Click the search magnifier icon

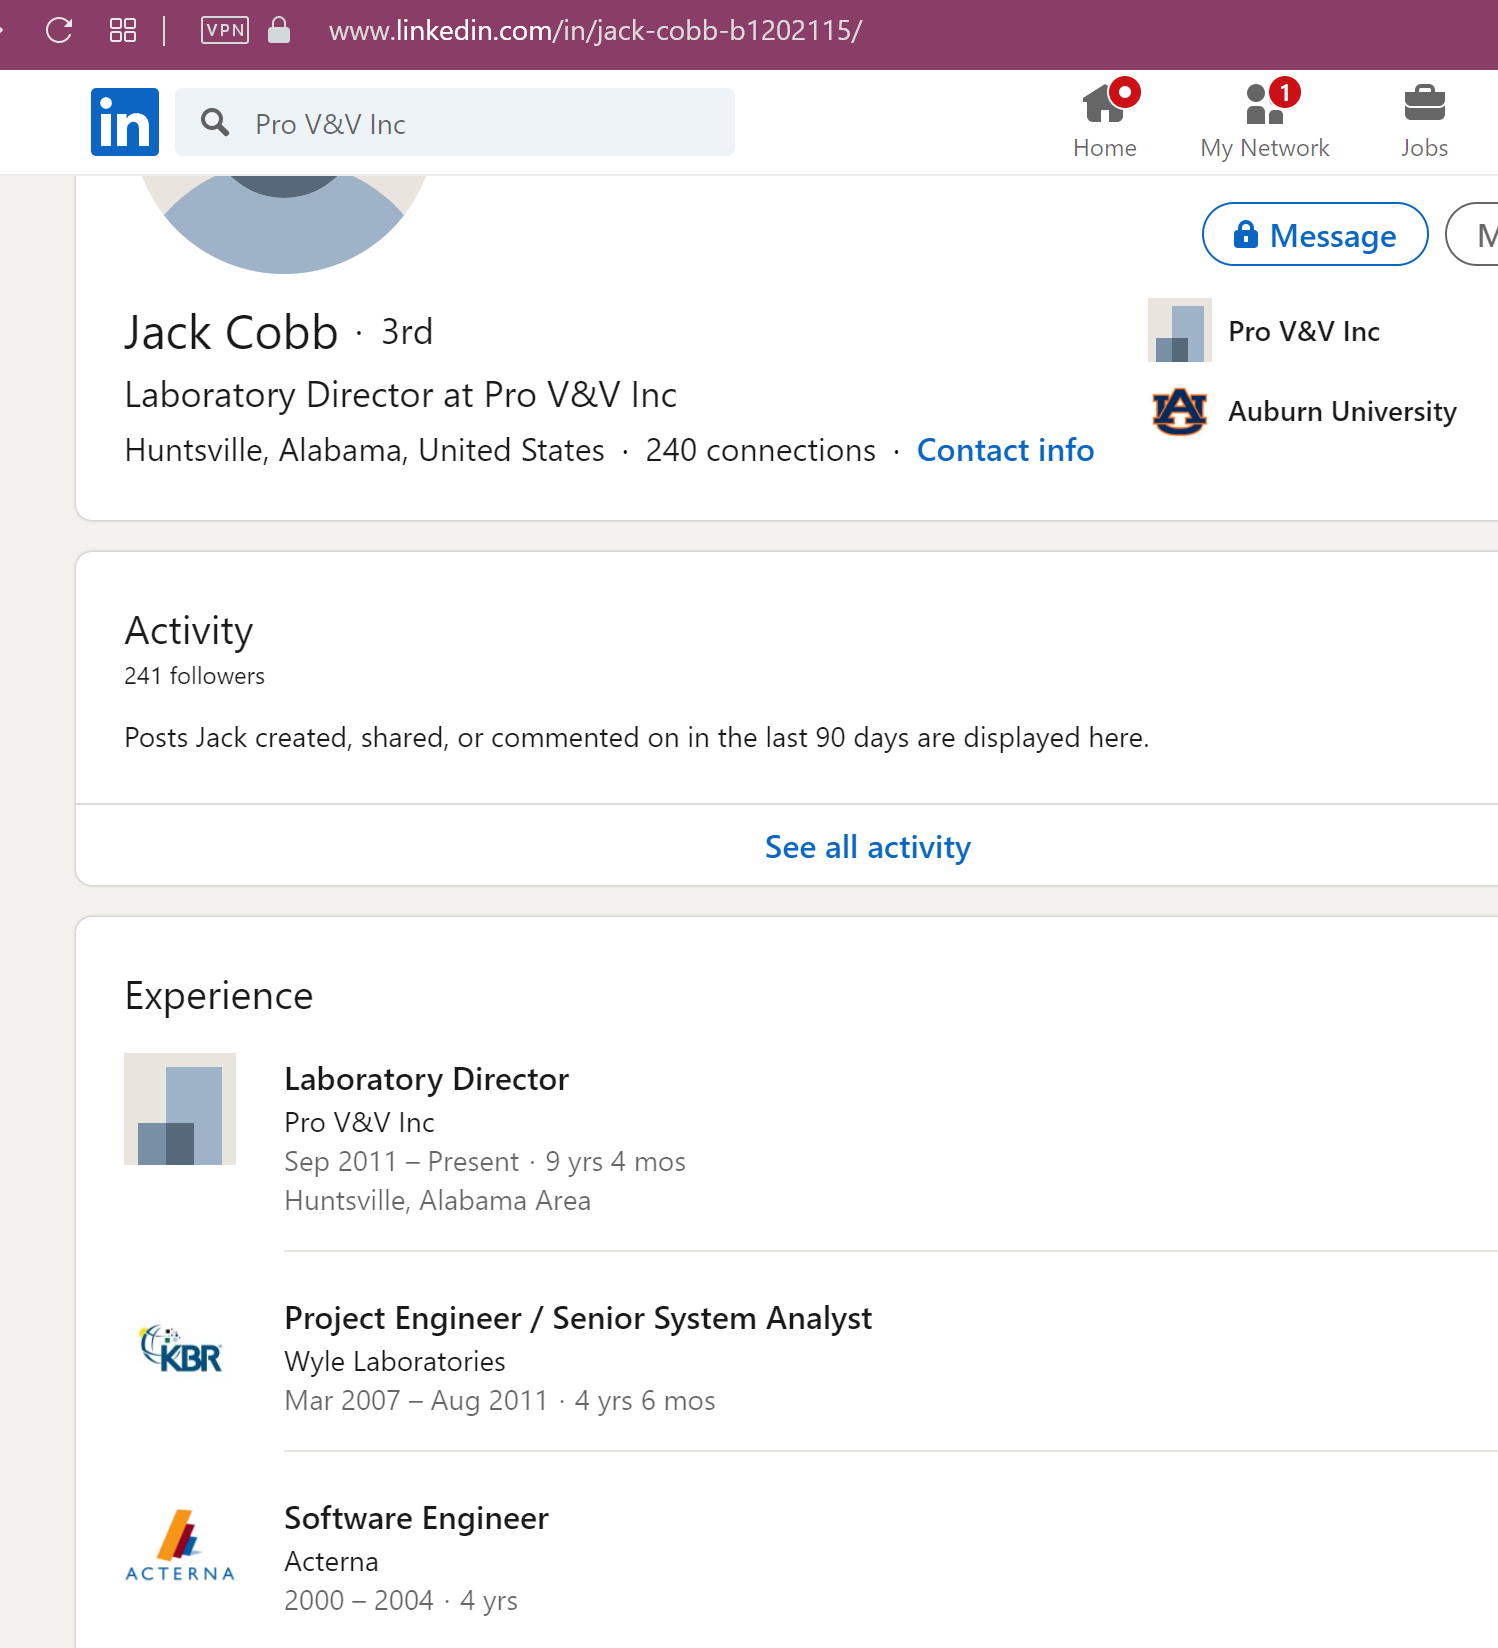[215, 122]
